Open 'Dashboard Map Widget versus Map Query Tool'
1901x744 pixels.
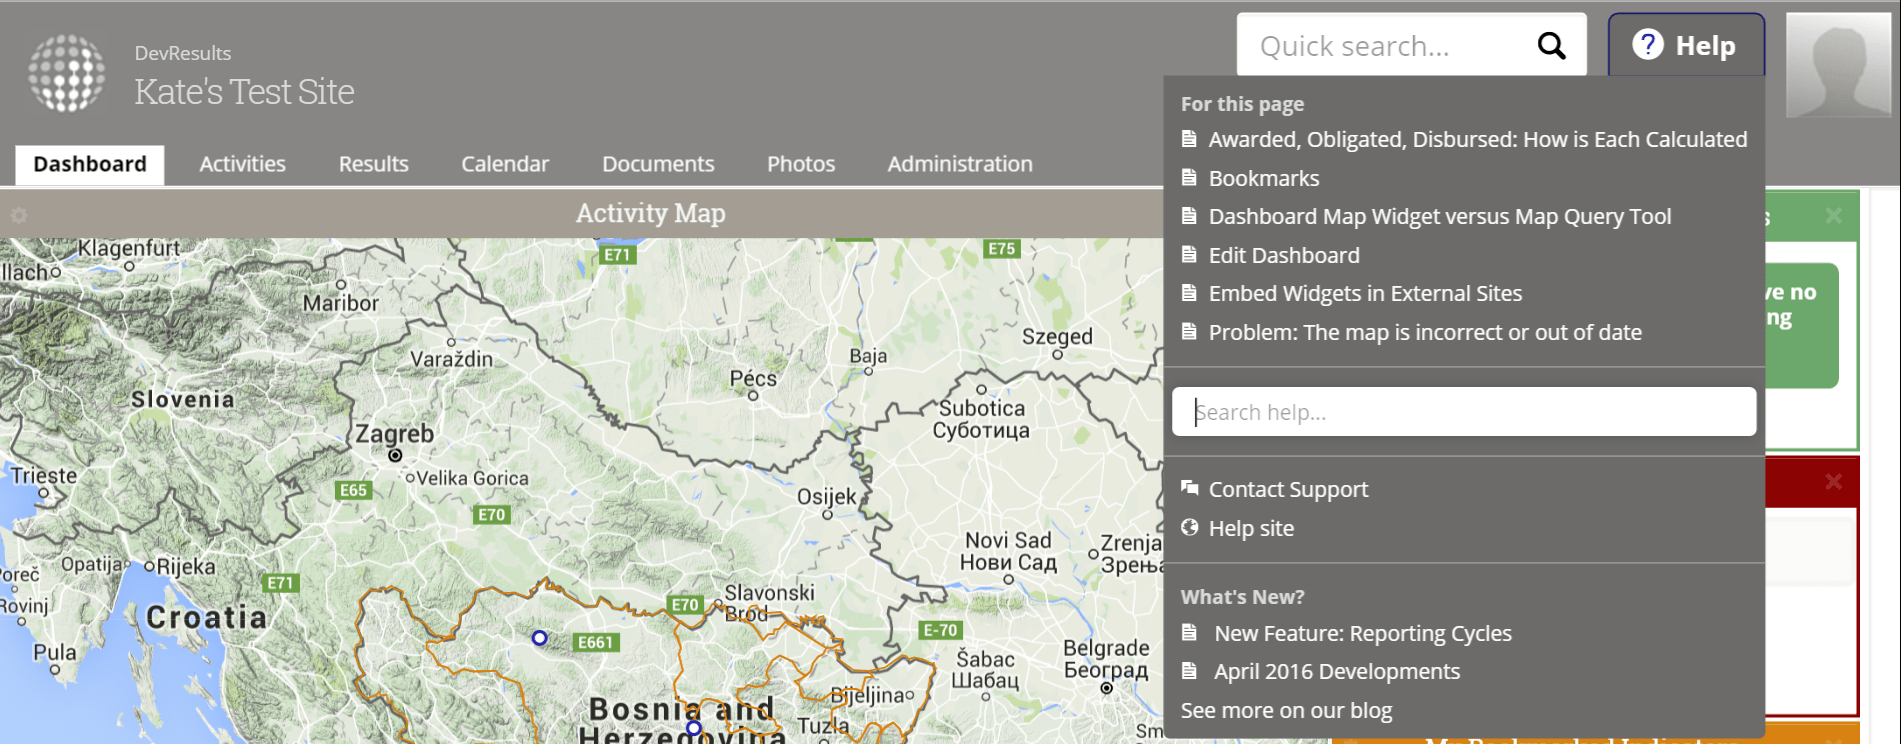(1440, 216)
